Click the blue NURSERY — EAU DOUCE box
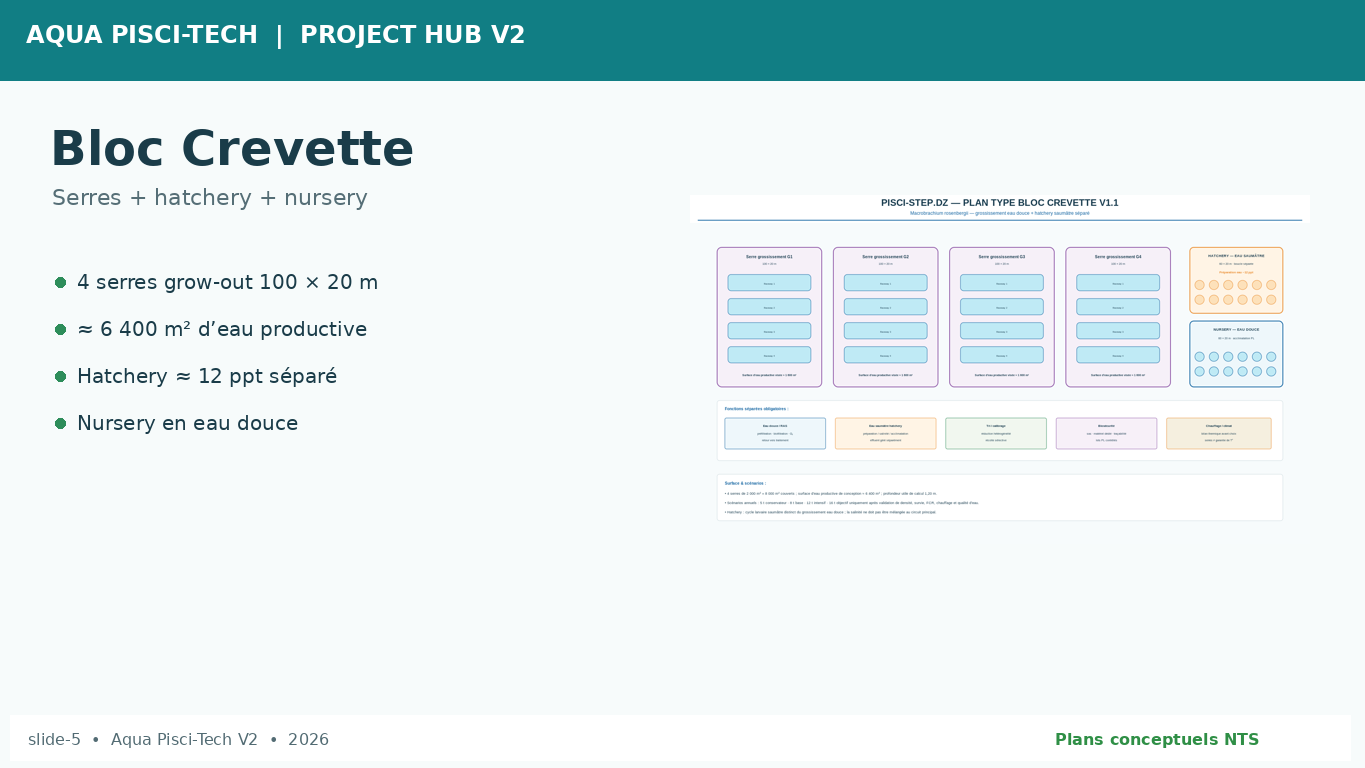The image size is (1365, 768). 1236,354
